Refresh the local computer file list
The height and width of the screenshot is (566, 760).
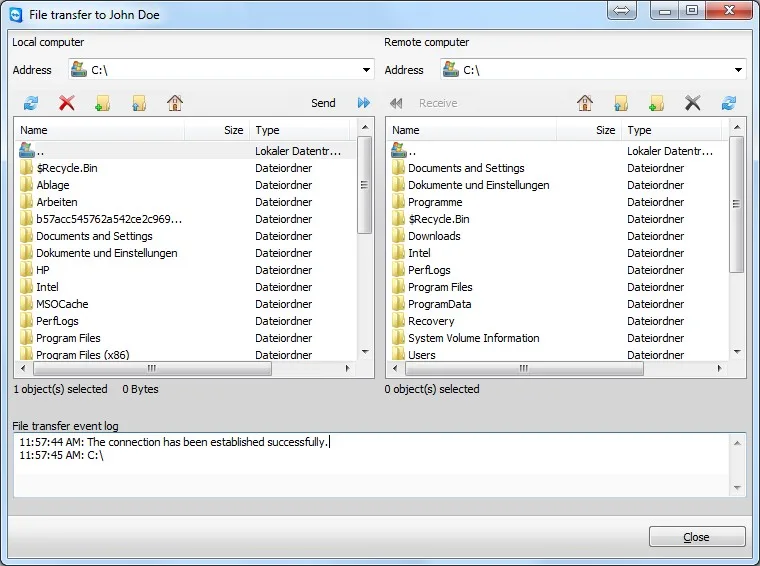[31, 103]
